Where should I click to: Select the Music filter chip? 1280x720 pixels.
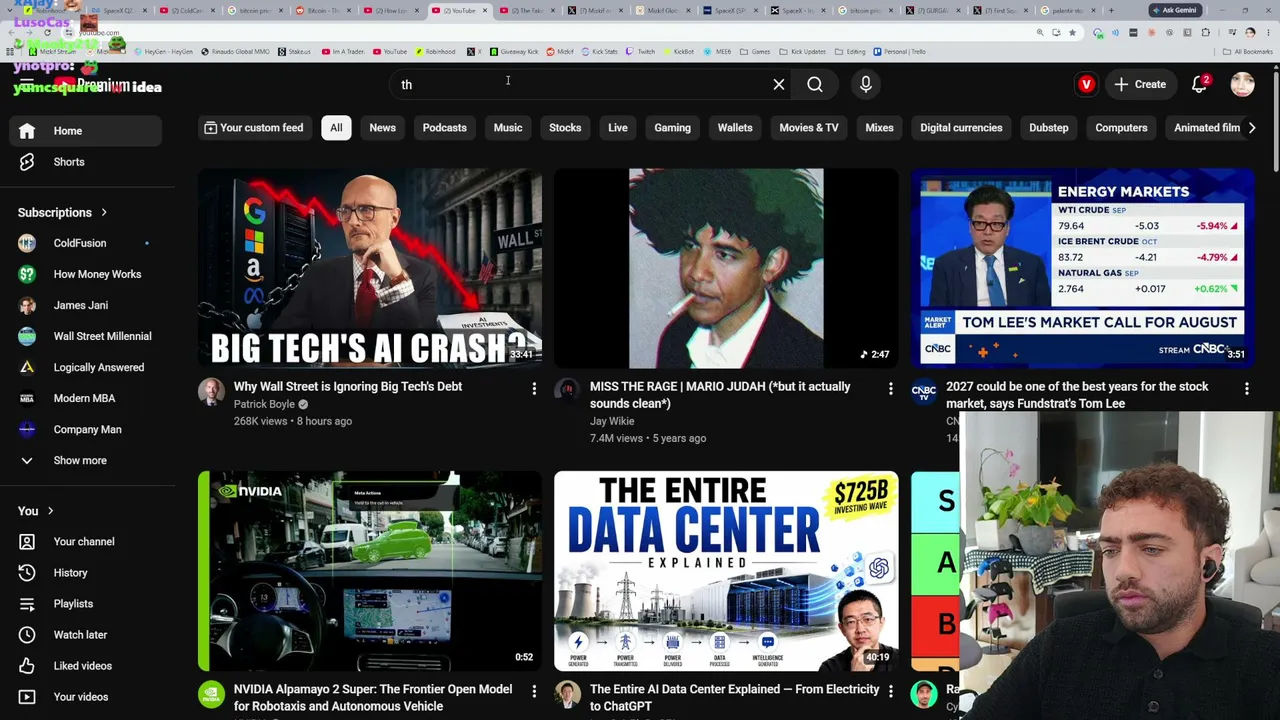[x=508, y=128]
